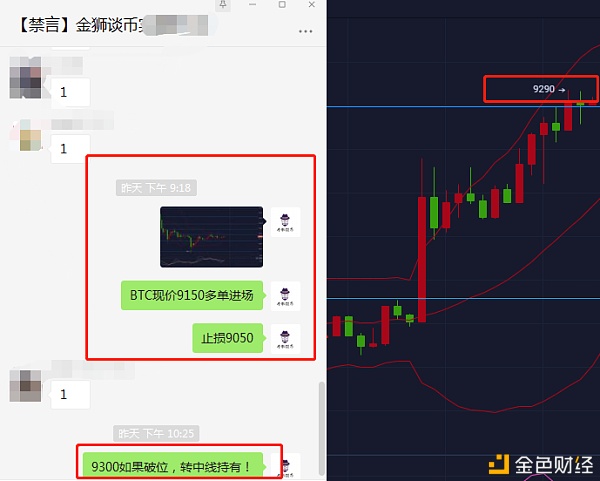Click avatar next to 止损9050 message
Viewport: 600px width, 481px height.
tap(285, 339)
